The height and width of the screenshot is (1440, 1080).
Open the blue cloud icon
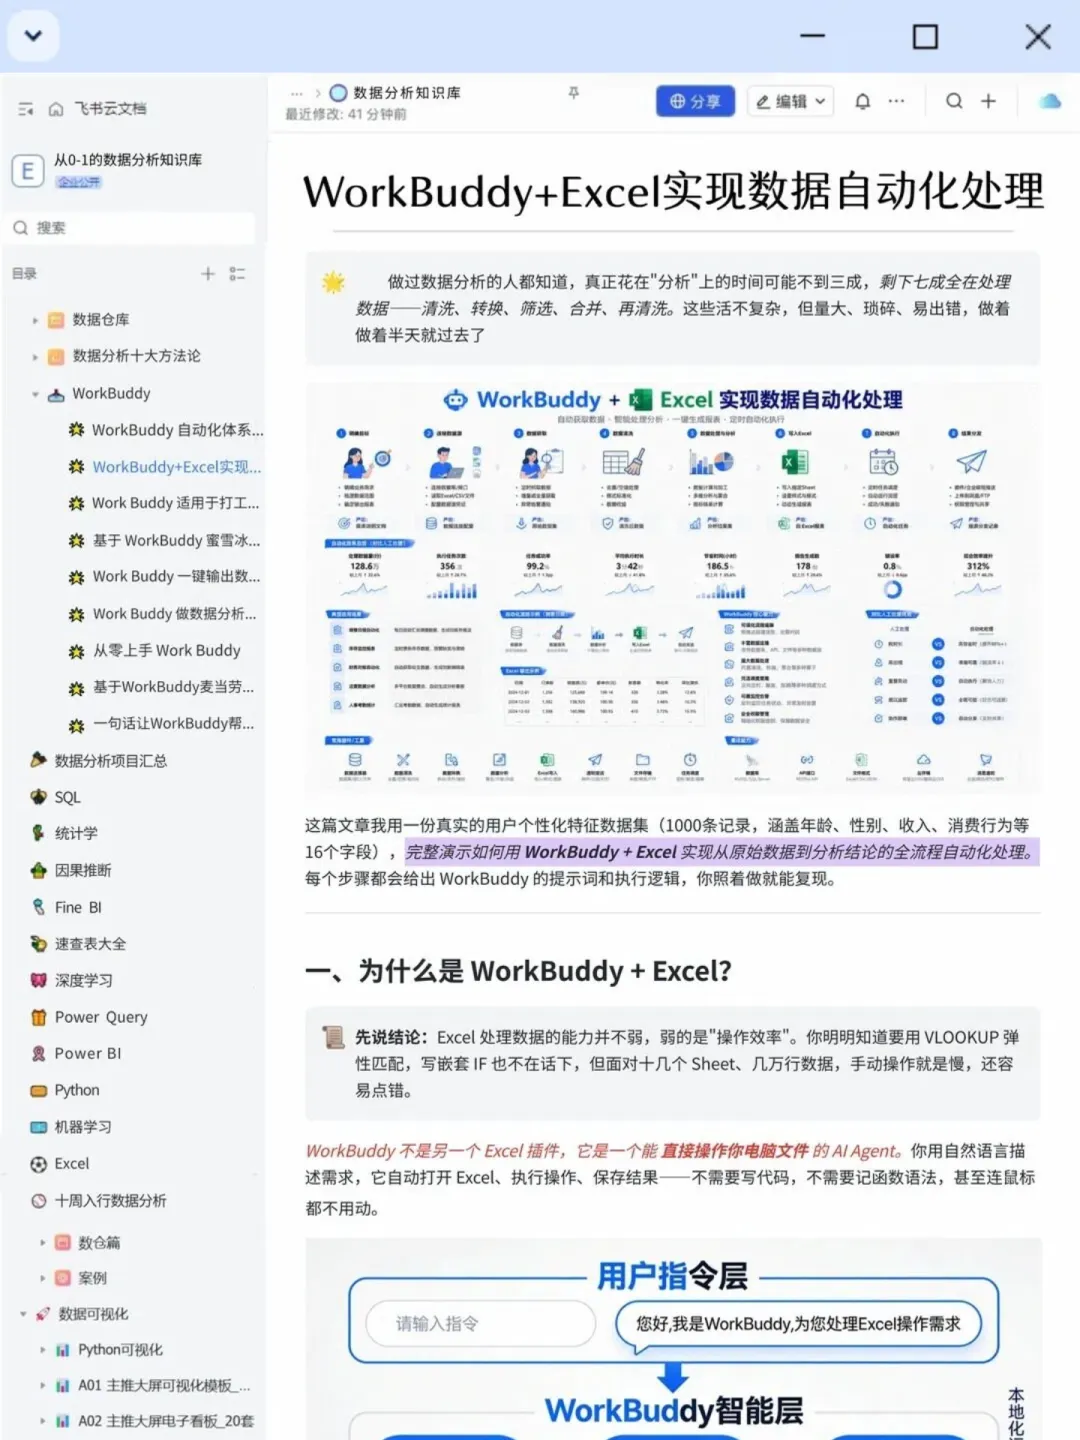(1049, 101)
